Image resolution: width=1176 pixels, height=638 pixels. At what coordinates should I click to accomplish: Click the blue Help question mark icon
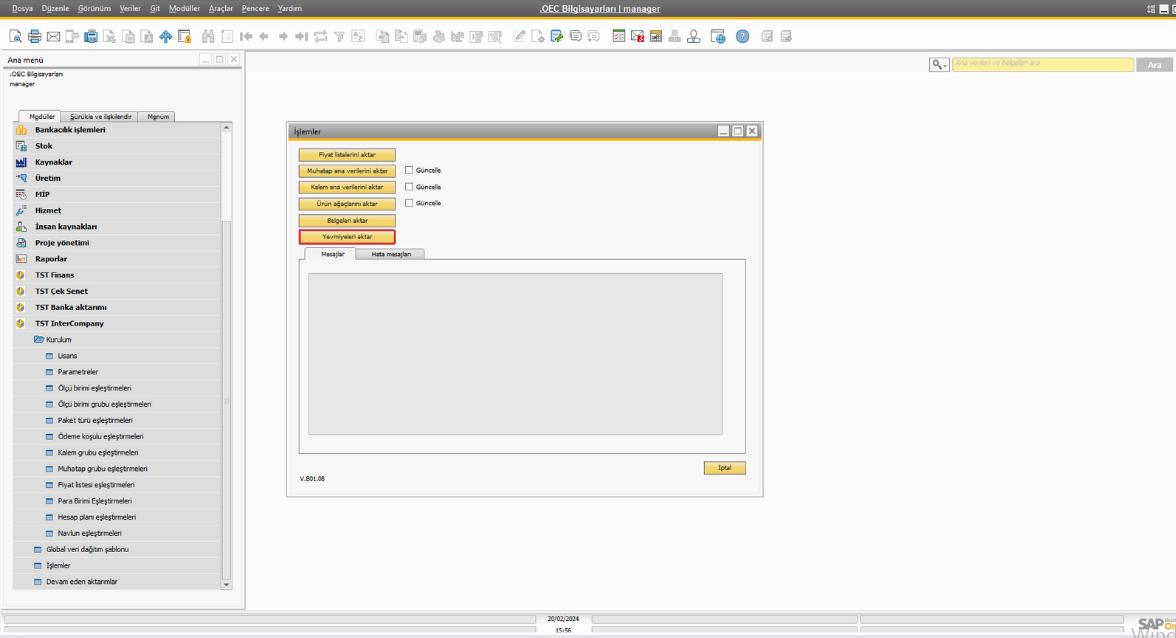point(742,37)
